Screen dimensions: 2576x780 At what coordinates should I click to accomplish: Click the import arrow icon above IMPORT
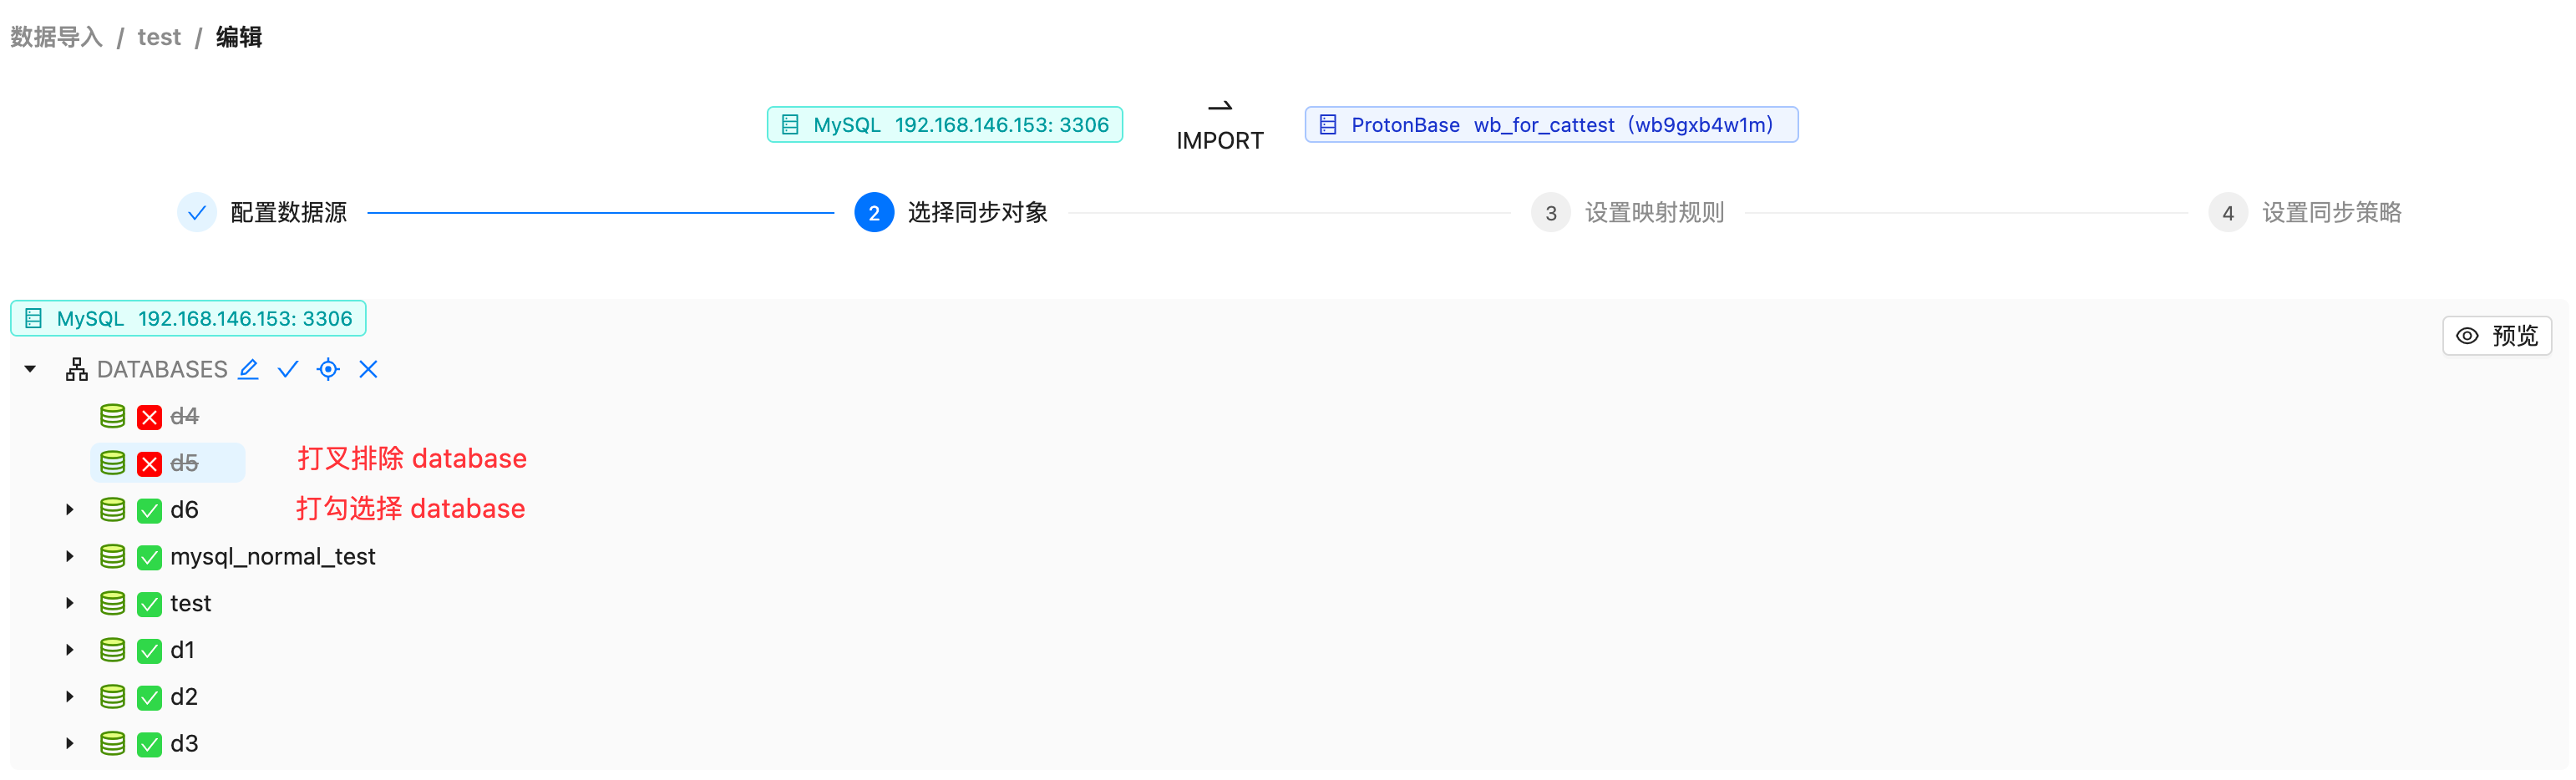(1220, 106)
